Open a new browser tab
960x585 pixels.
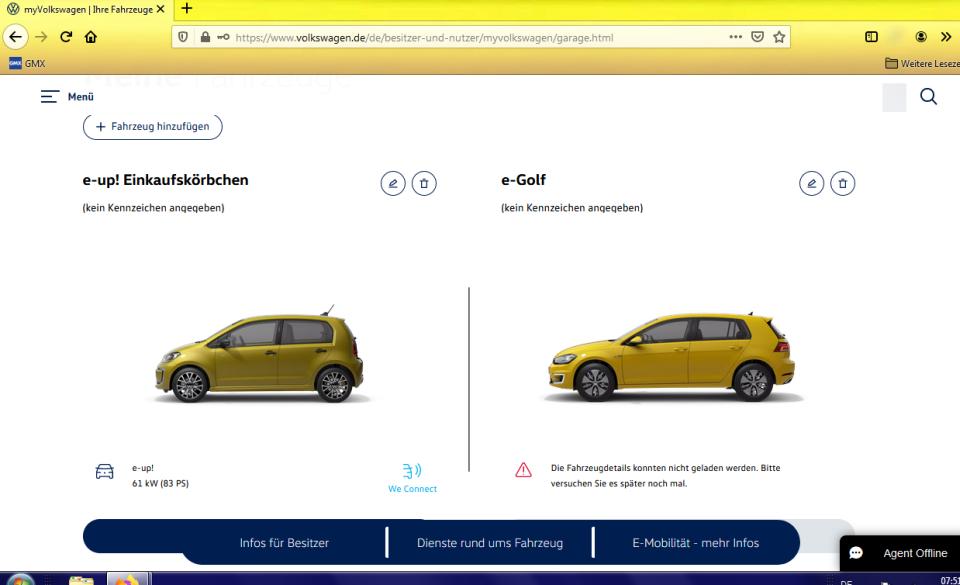click(x=187, y=9)
